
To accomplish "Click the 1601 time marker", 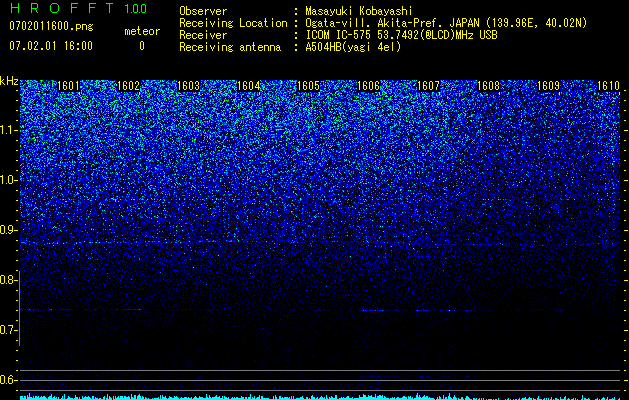I will (69, 86).
